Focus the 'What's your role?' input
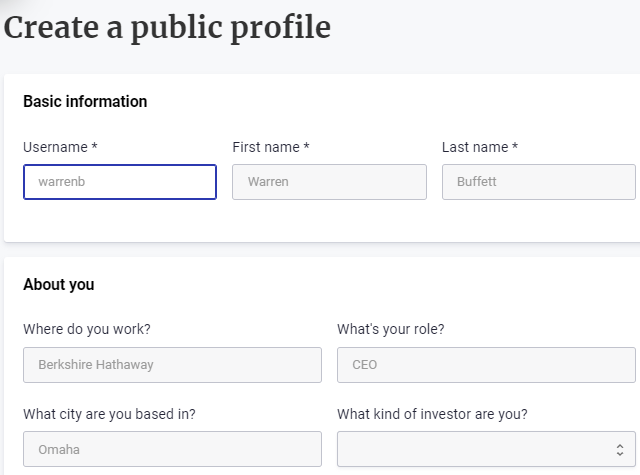Viewport: 640px width, 475px height. coord(486,365)
